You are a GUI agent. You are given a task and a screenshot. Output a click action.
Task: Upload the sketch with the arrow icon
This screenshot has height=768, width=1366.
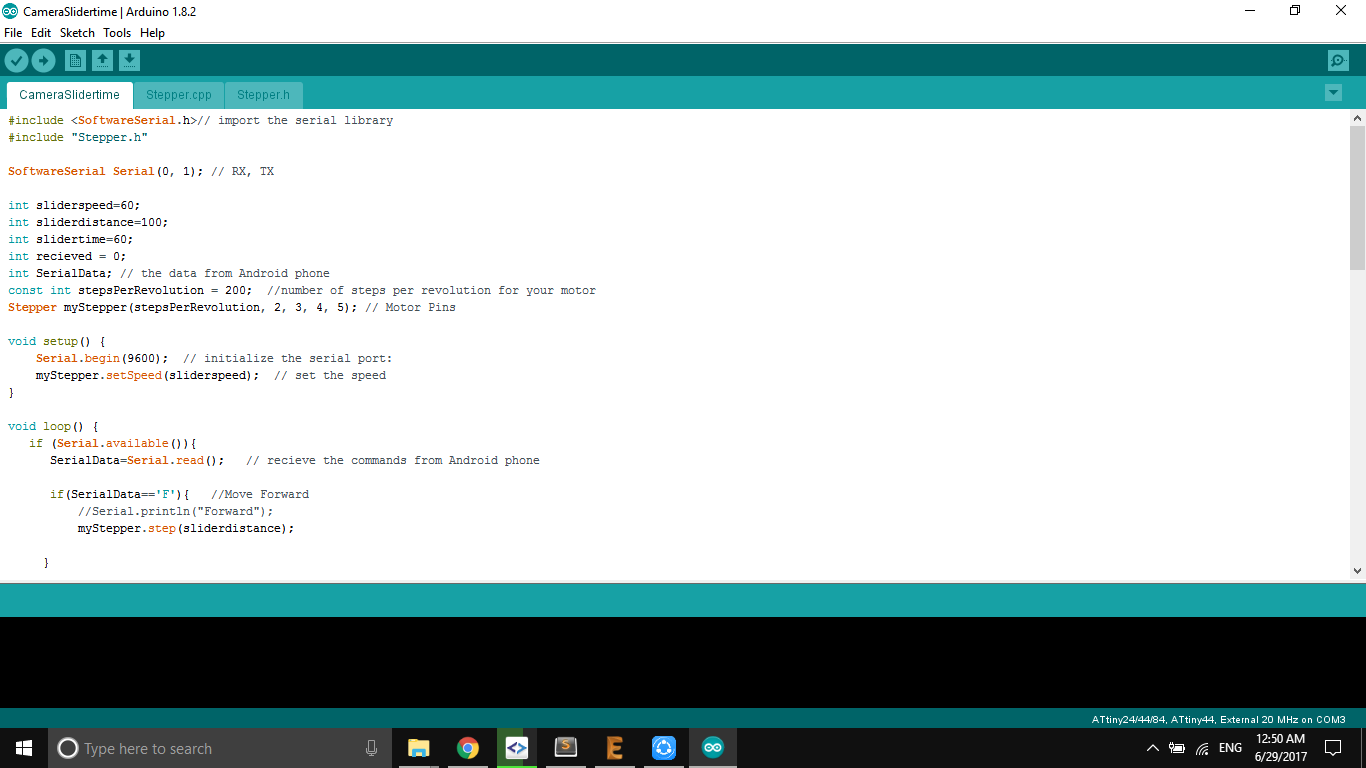(43, 61)
